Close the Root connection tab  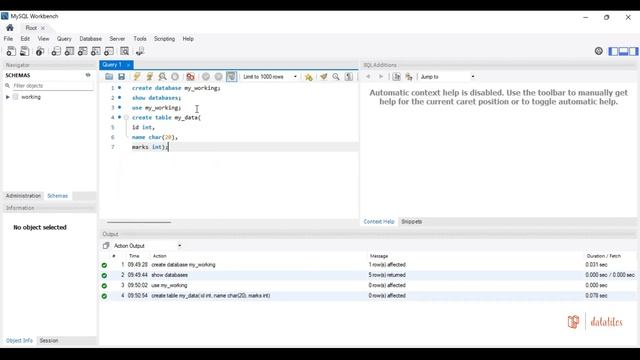42,28
